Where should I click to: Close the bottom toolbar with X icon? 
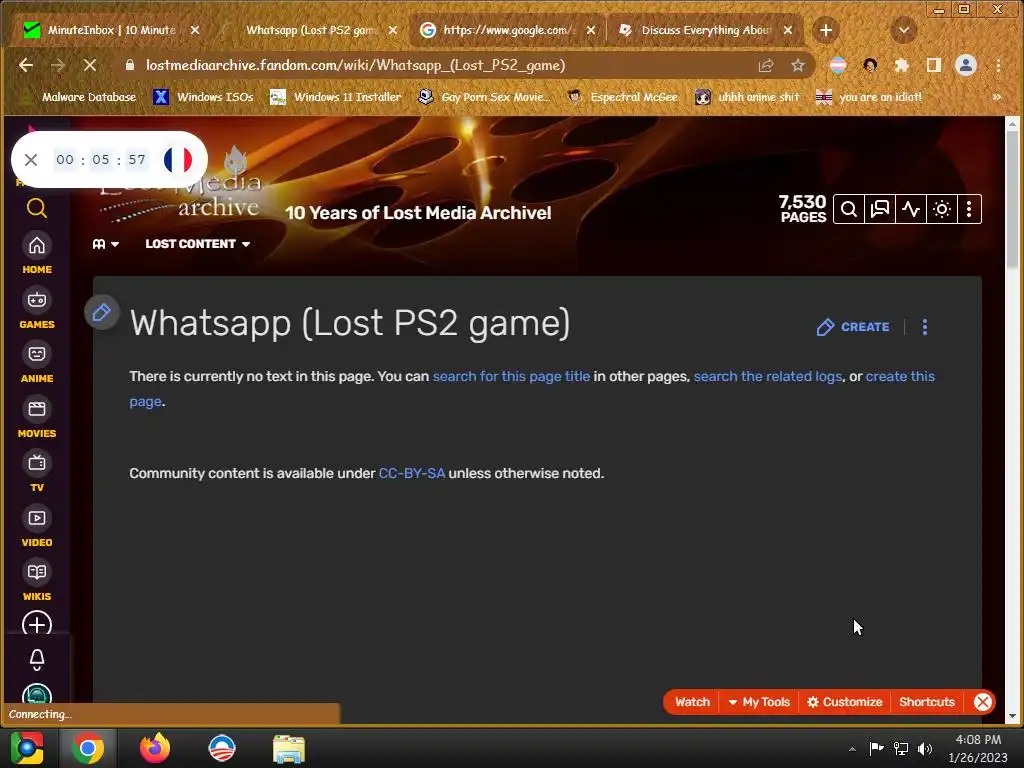tap(983, 702)
